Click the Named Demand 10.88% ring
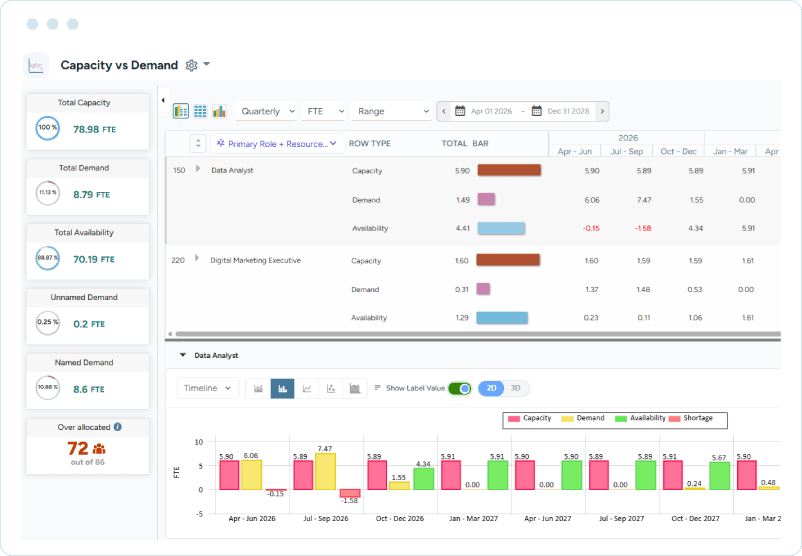The height and width of the screenshot is (556, 802). 48,388
